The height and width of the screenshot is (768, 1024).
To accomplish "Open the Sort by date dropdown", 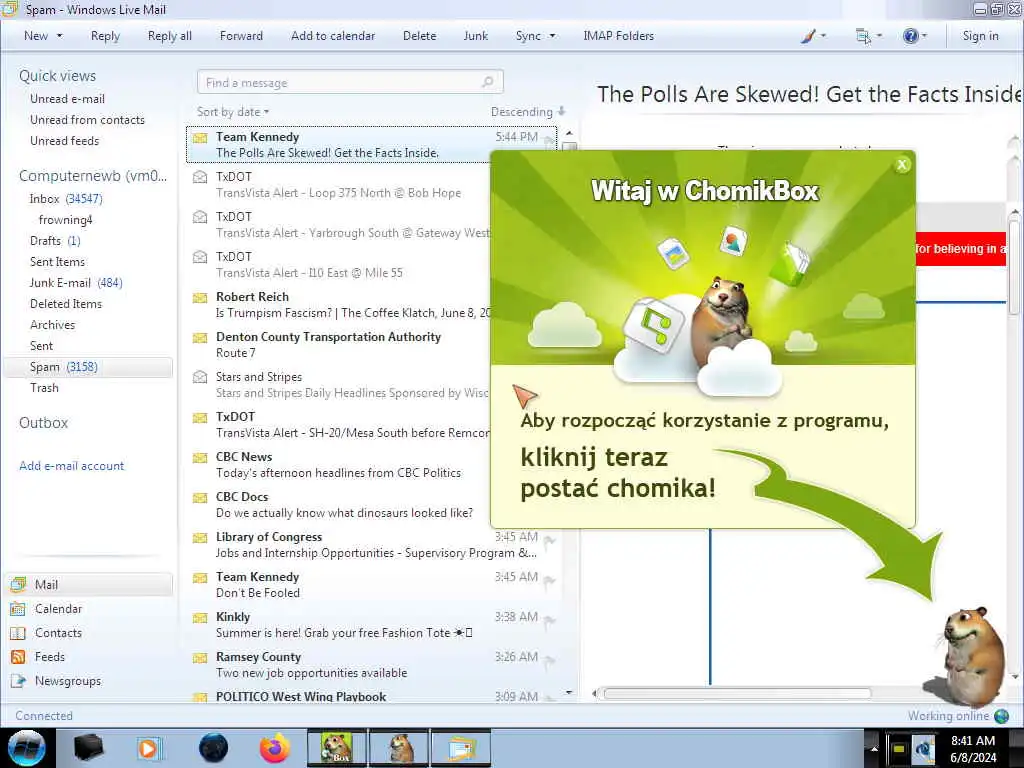I will point(233,112).
